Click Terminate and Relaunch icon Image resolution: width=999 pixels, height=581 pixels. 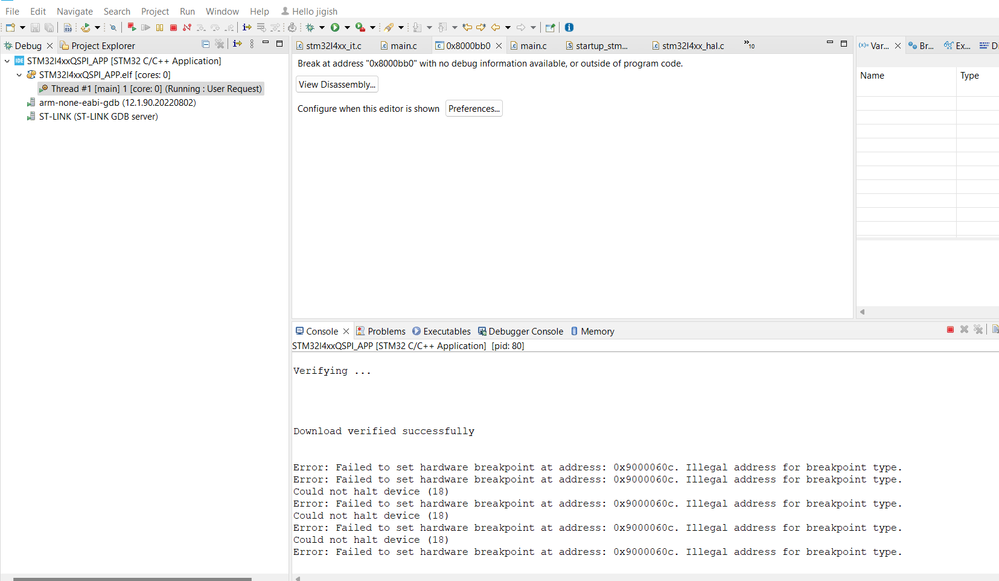(131, 27)
